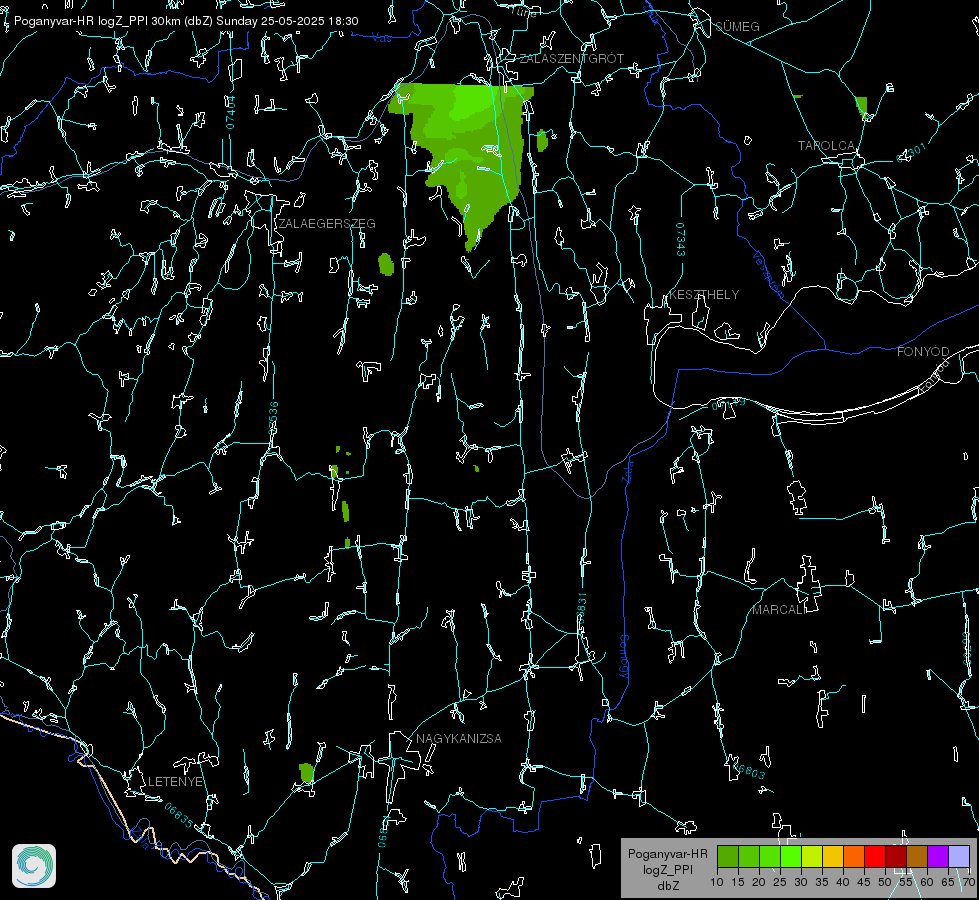
Task: Select the KESZTHELY city label
Action: [704, 295]
